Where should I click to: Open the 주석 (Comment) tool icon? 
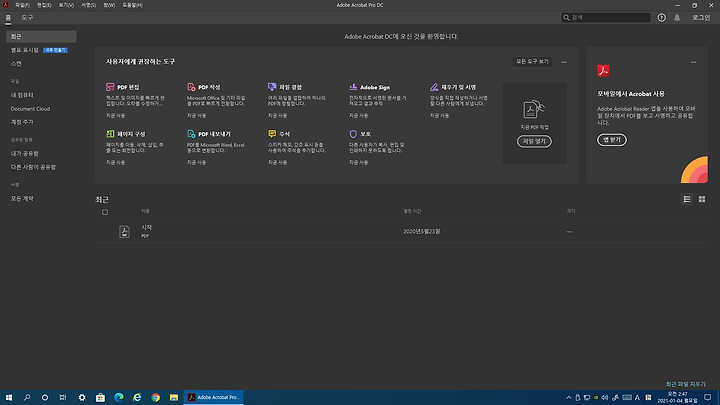click(272, 134)
